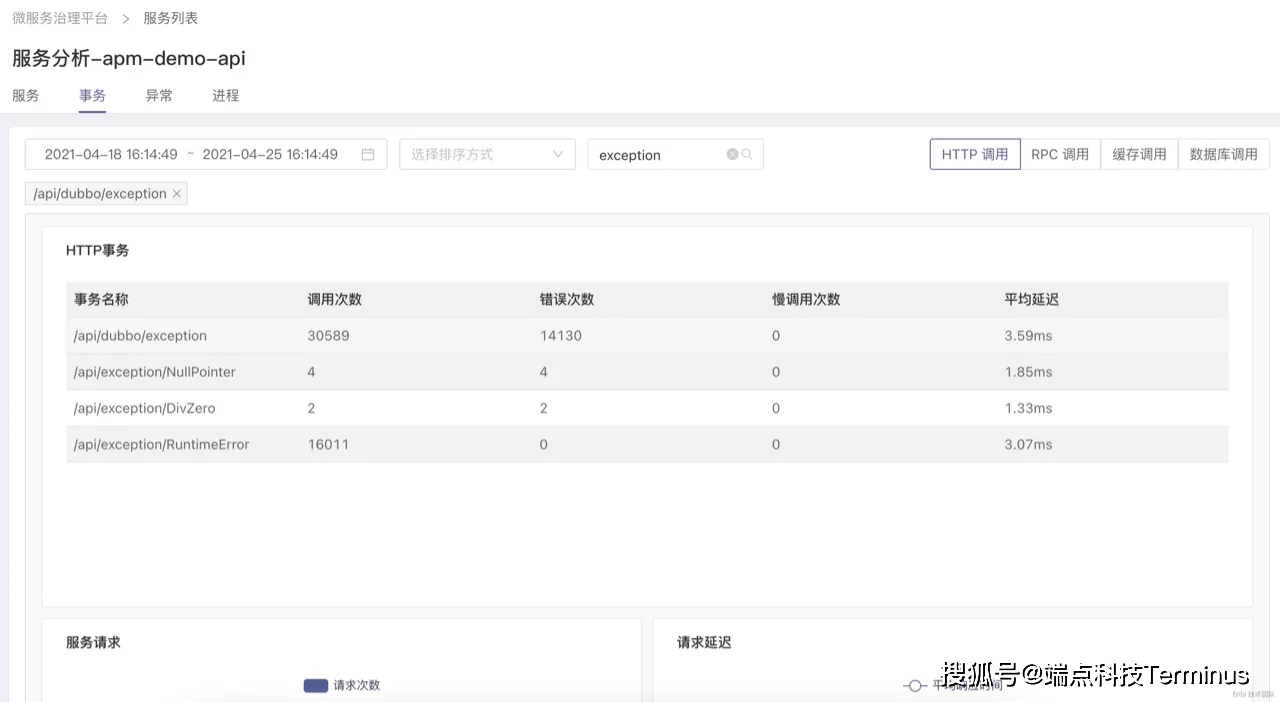Open the 服务 tab

coord(26,96)
